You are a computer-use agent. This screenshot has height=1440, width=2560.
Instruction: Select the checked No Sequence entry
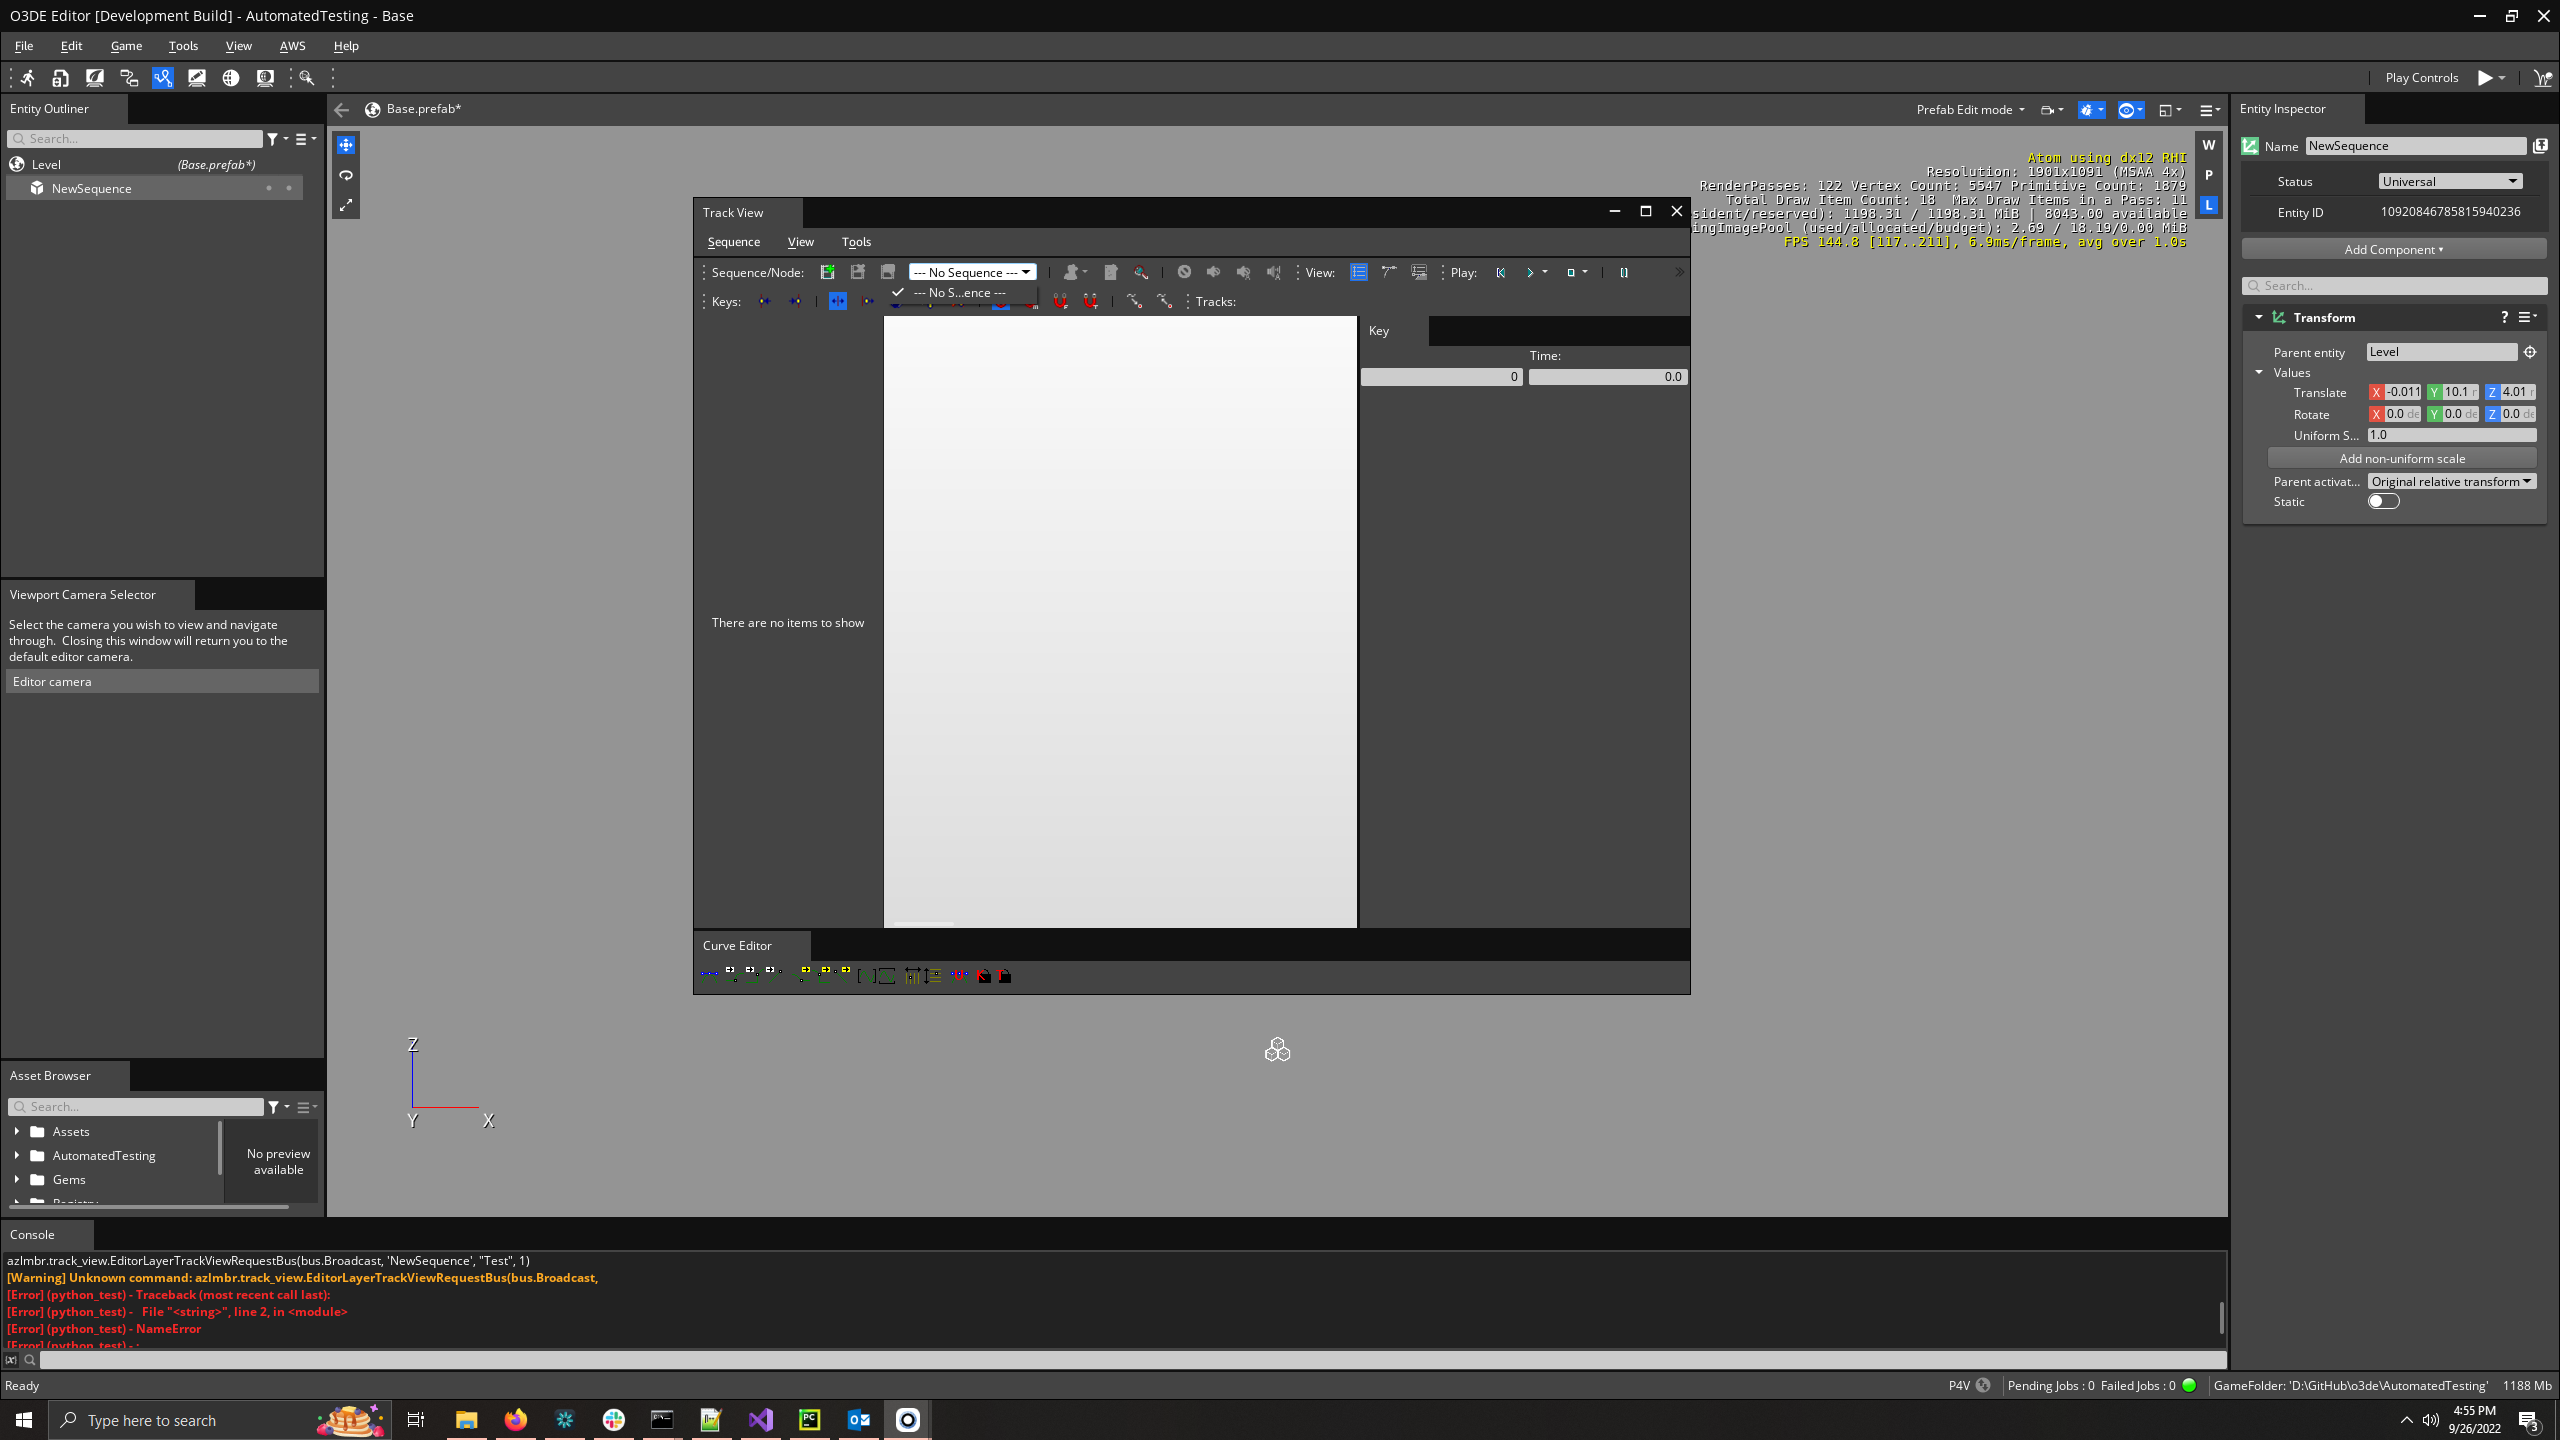pyautogui.click(x=960, y=293)
